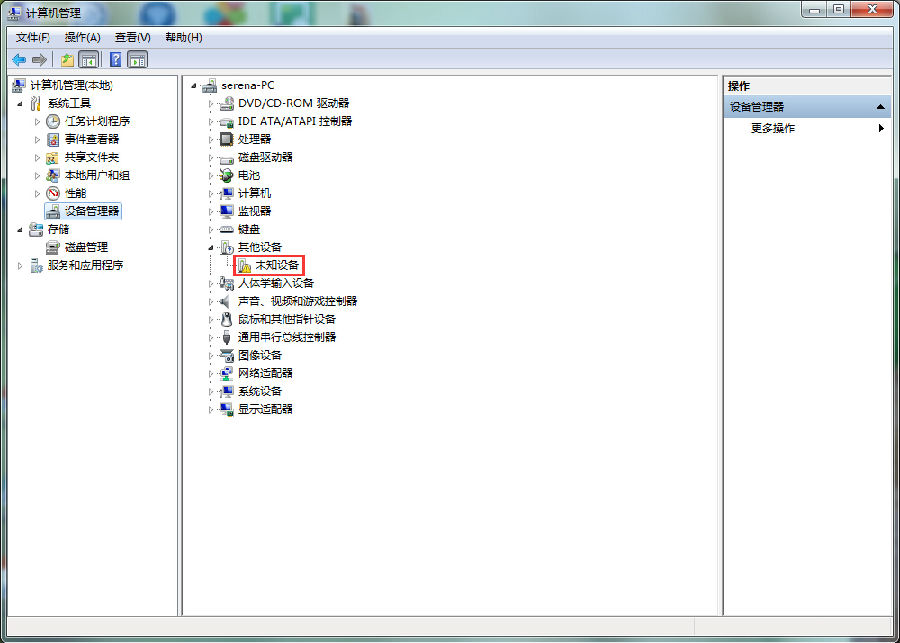
Task: Select the serena-PC label
Action: 248,86
